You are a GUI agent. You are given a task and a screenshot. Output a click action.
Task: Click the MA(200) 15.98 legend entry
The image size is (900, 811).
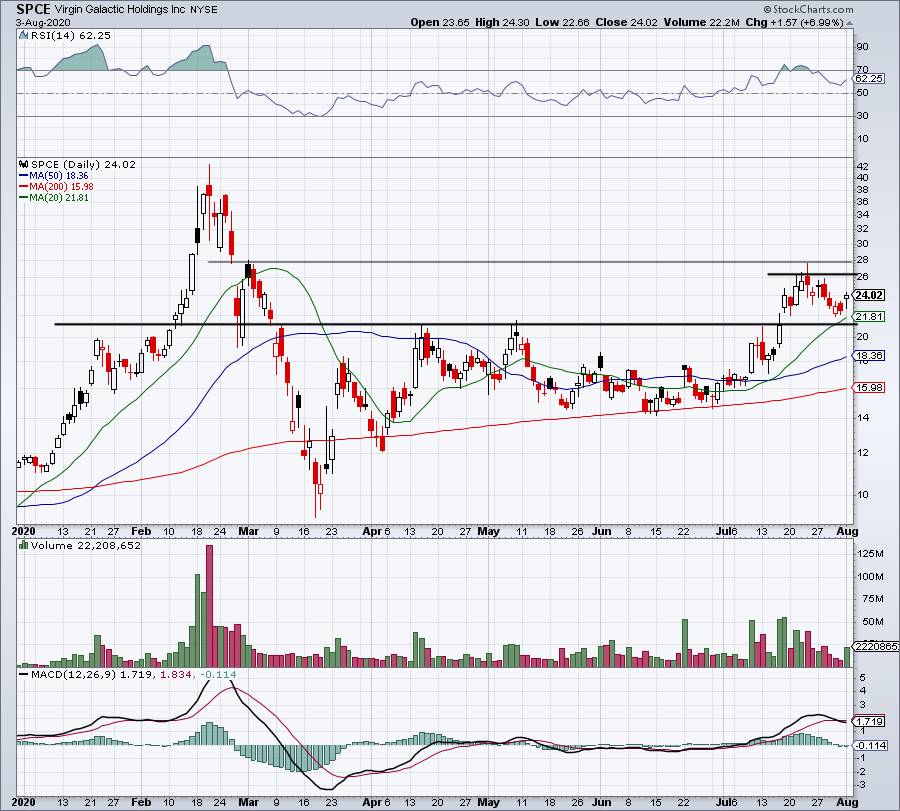56,187
